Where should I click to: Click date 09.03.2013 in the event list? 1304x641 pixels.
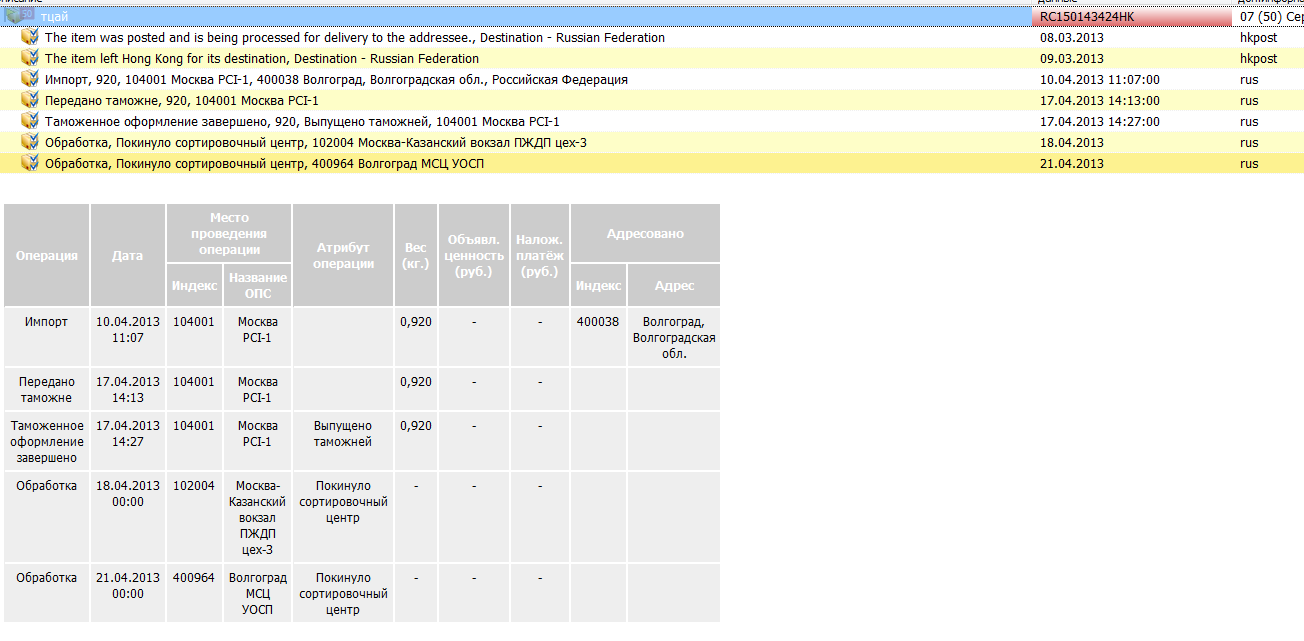(1072, 59)
